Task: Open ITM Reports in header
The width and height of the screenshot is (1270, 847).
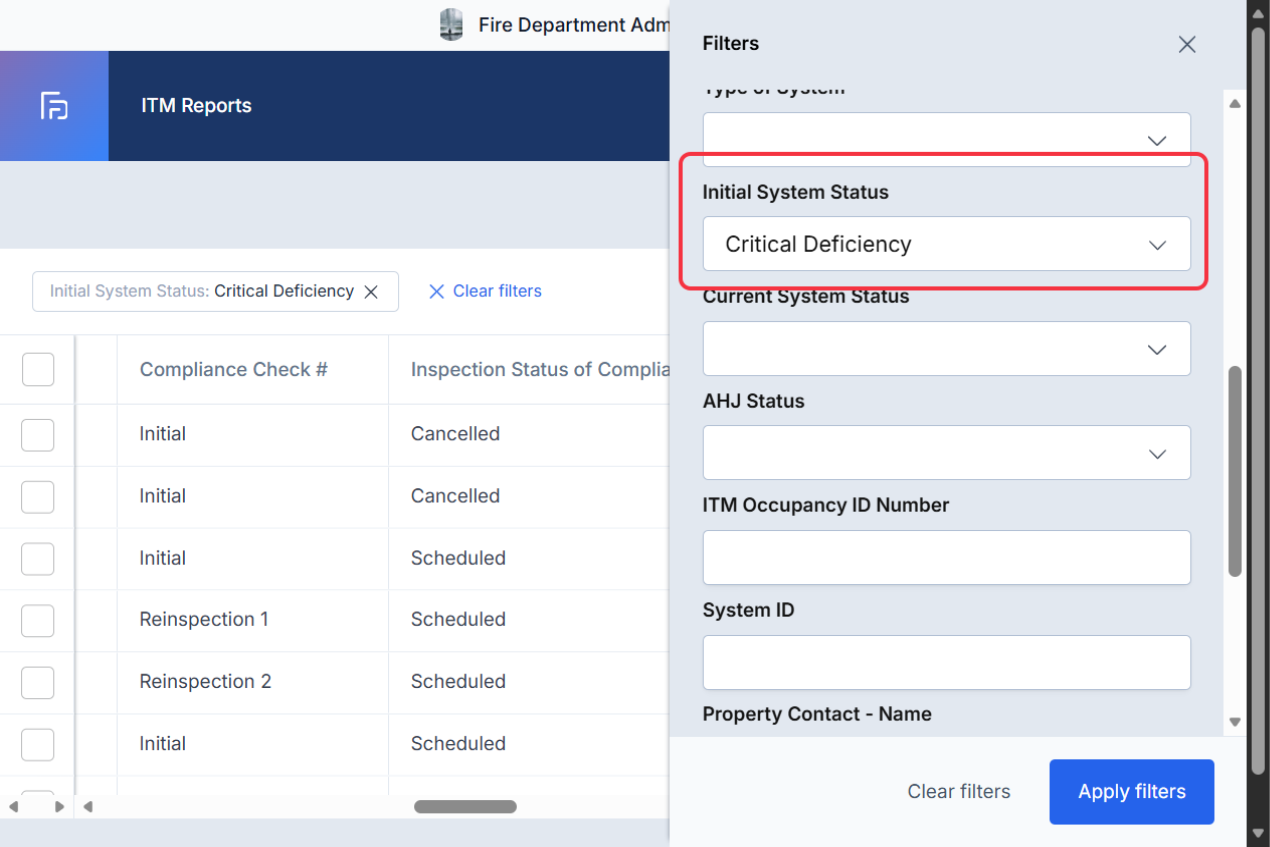Action: (x=196, y=106)
